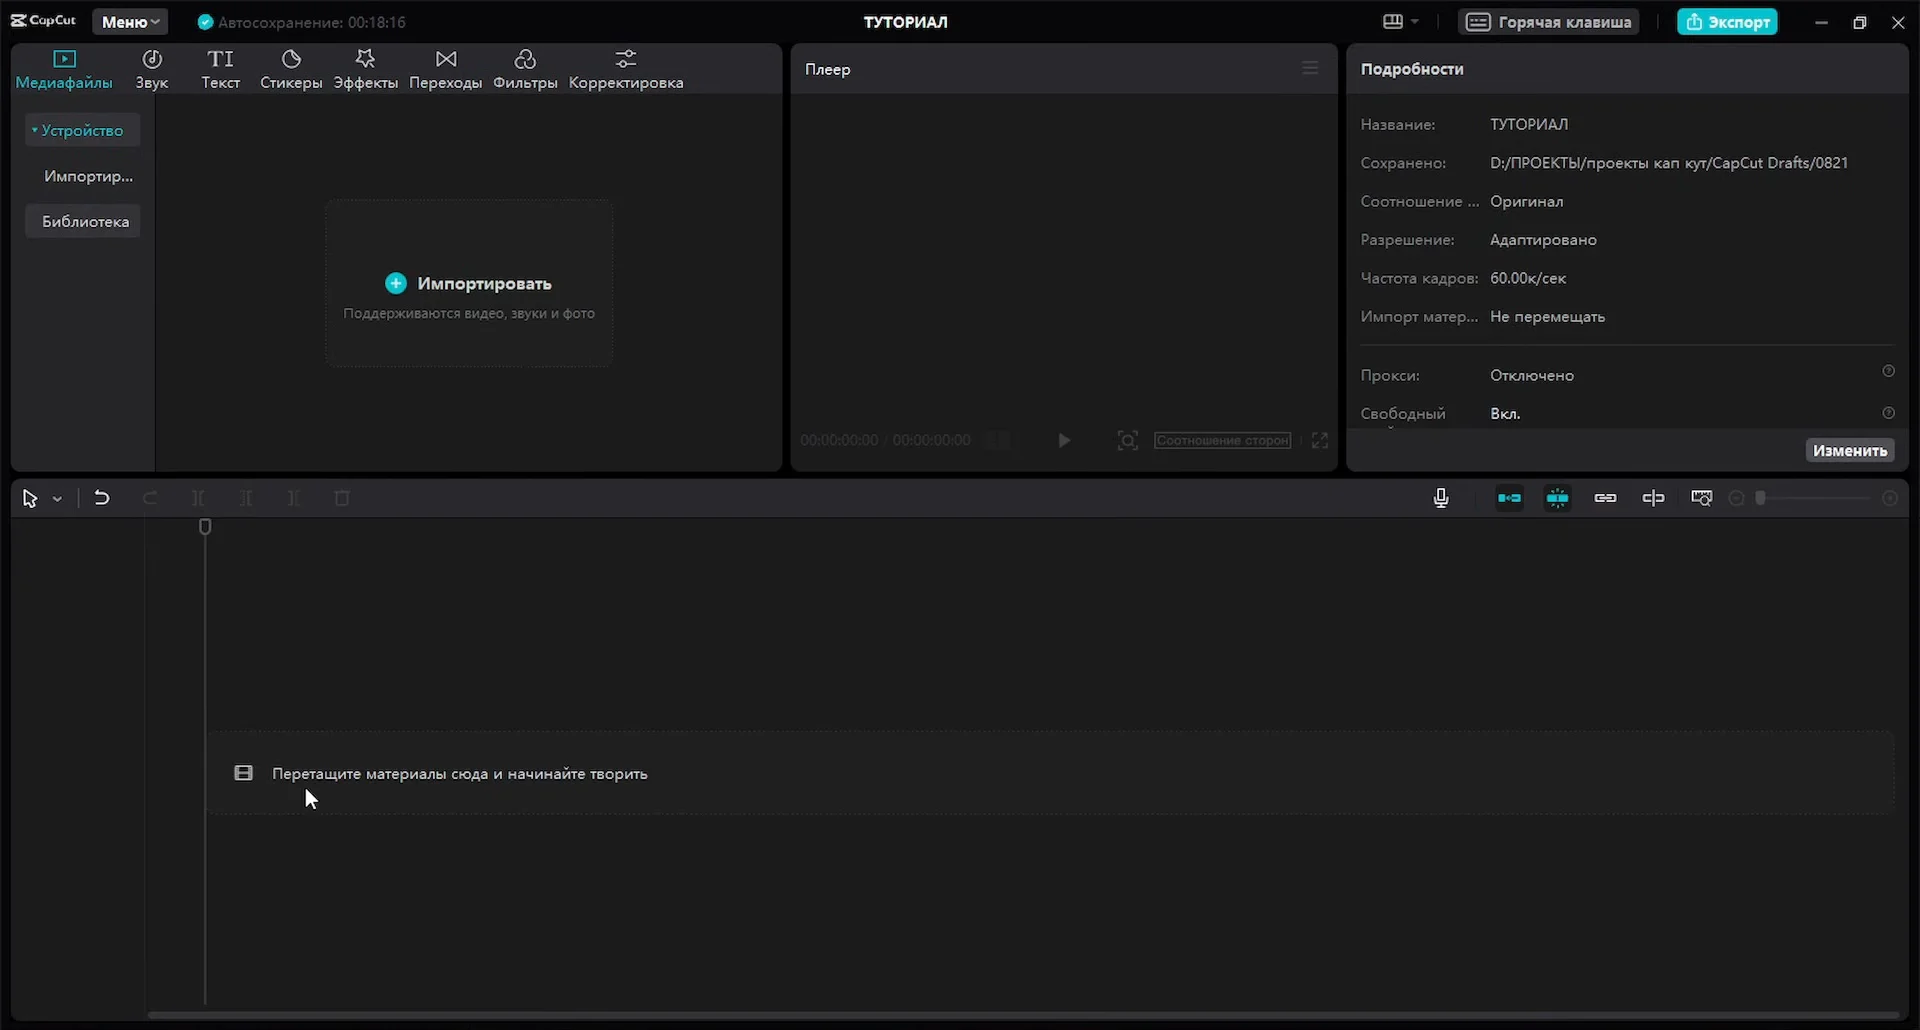Click the blue plus Import icon
Screen dimensions: 1920x1030
tap(396, 284)
